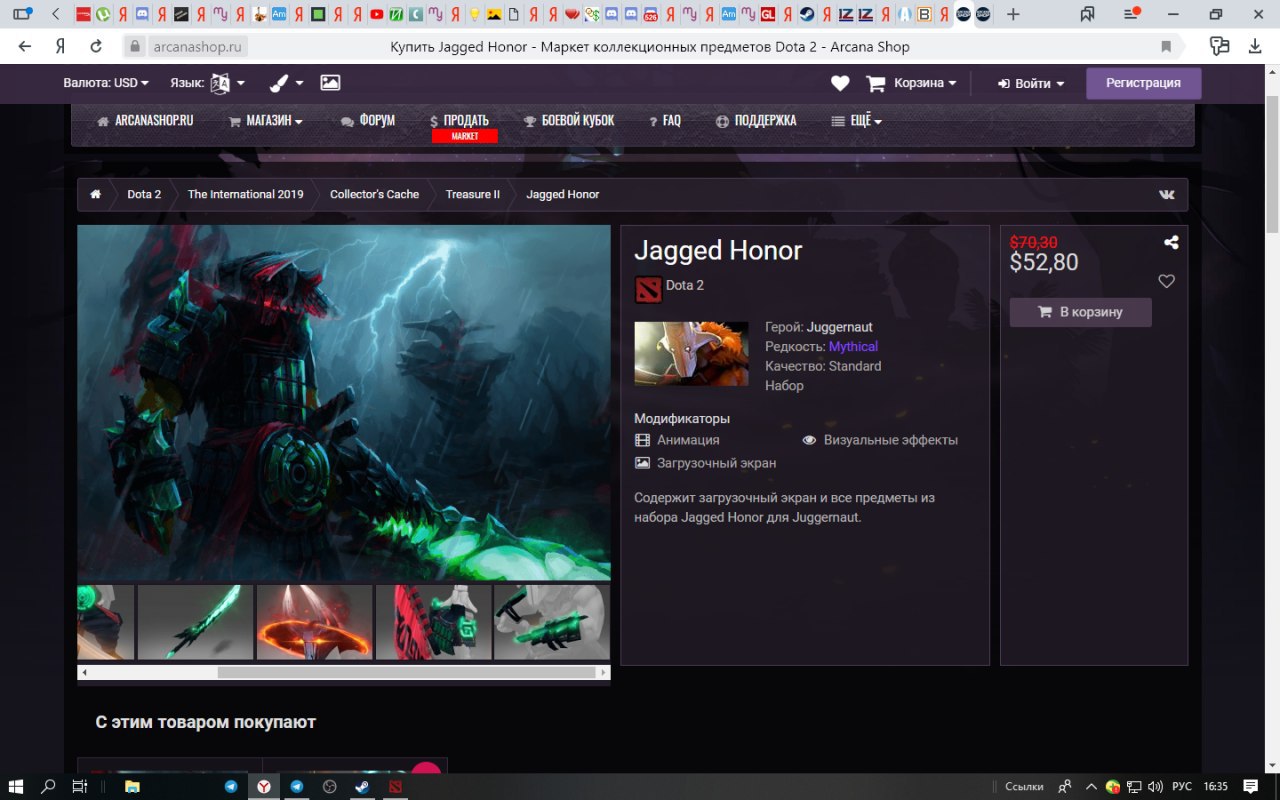Follow the Treasure II breadcrumb

coord(472,195)
